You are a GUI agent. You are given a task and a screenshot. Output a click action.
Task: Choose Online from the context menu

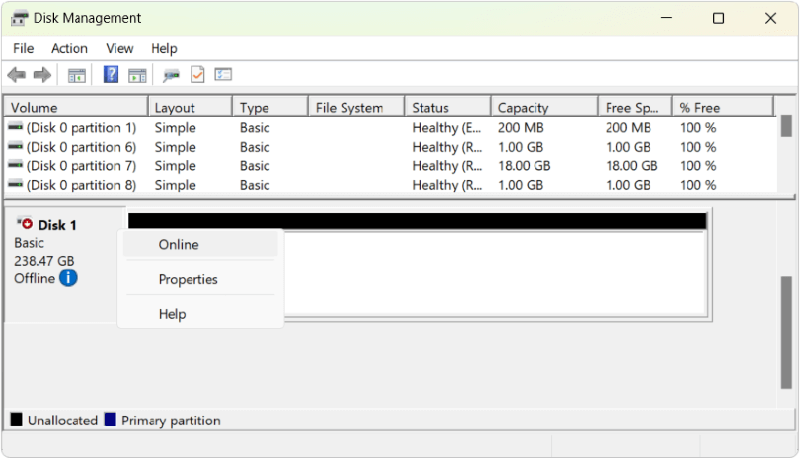pos(179,245)
